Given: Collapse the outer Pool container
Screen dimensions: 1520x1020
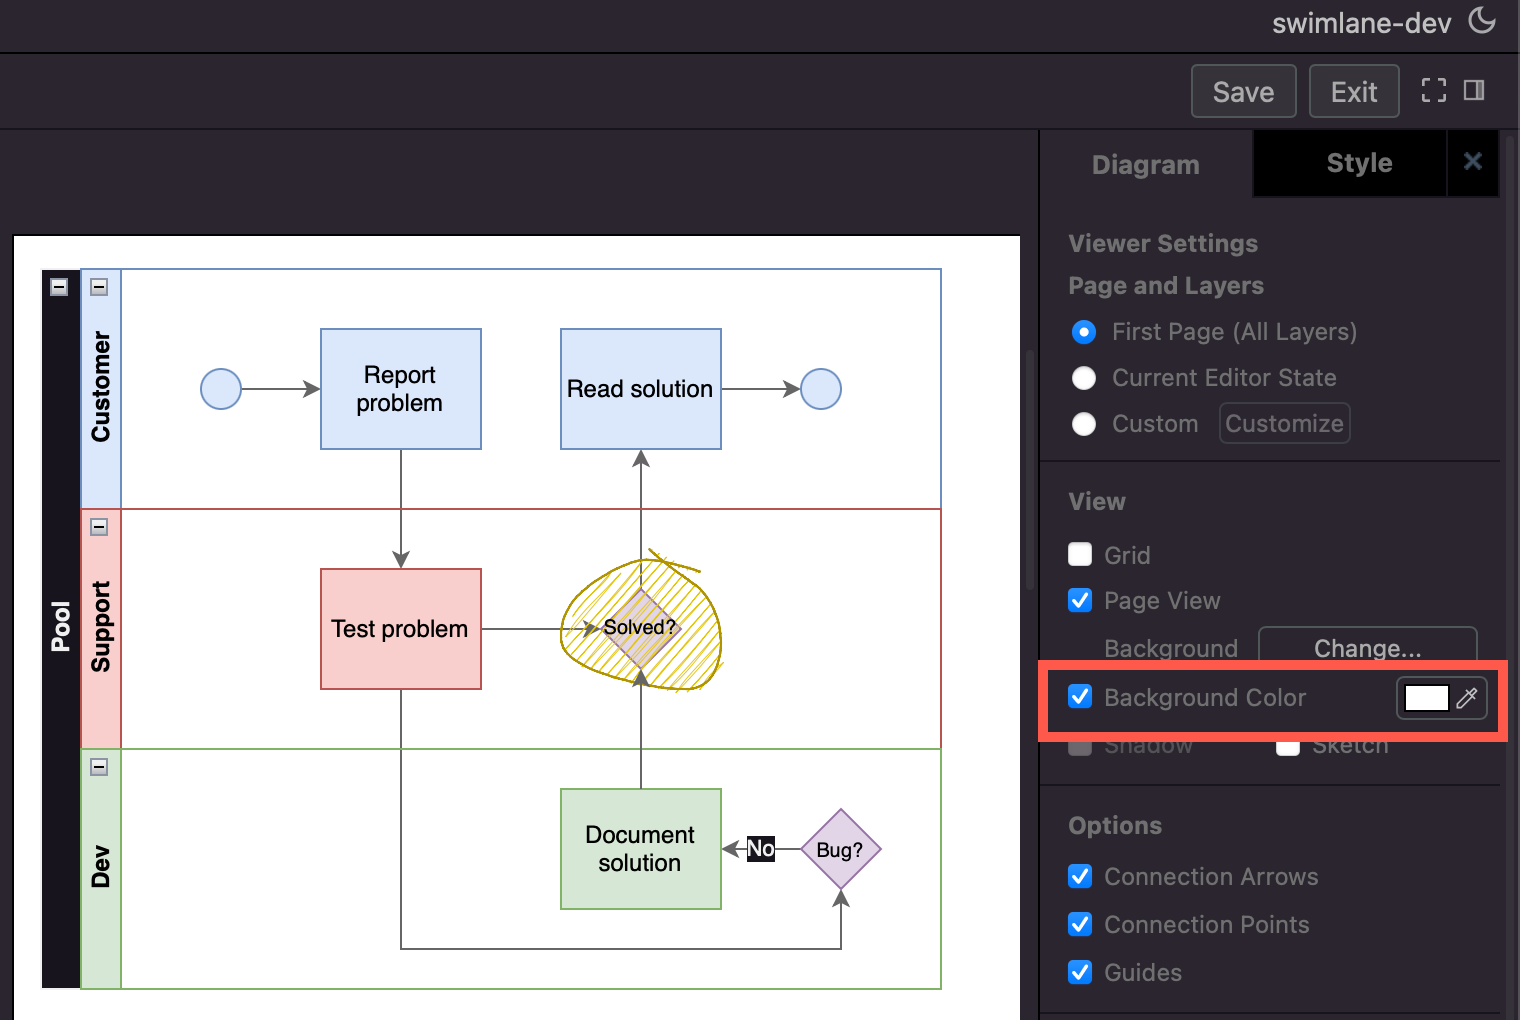Looking at the screenshot, I should click(58, 286).
